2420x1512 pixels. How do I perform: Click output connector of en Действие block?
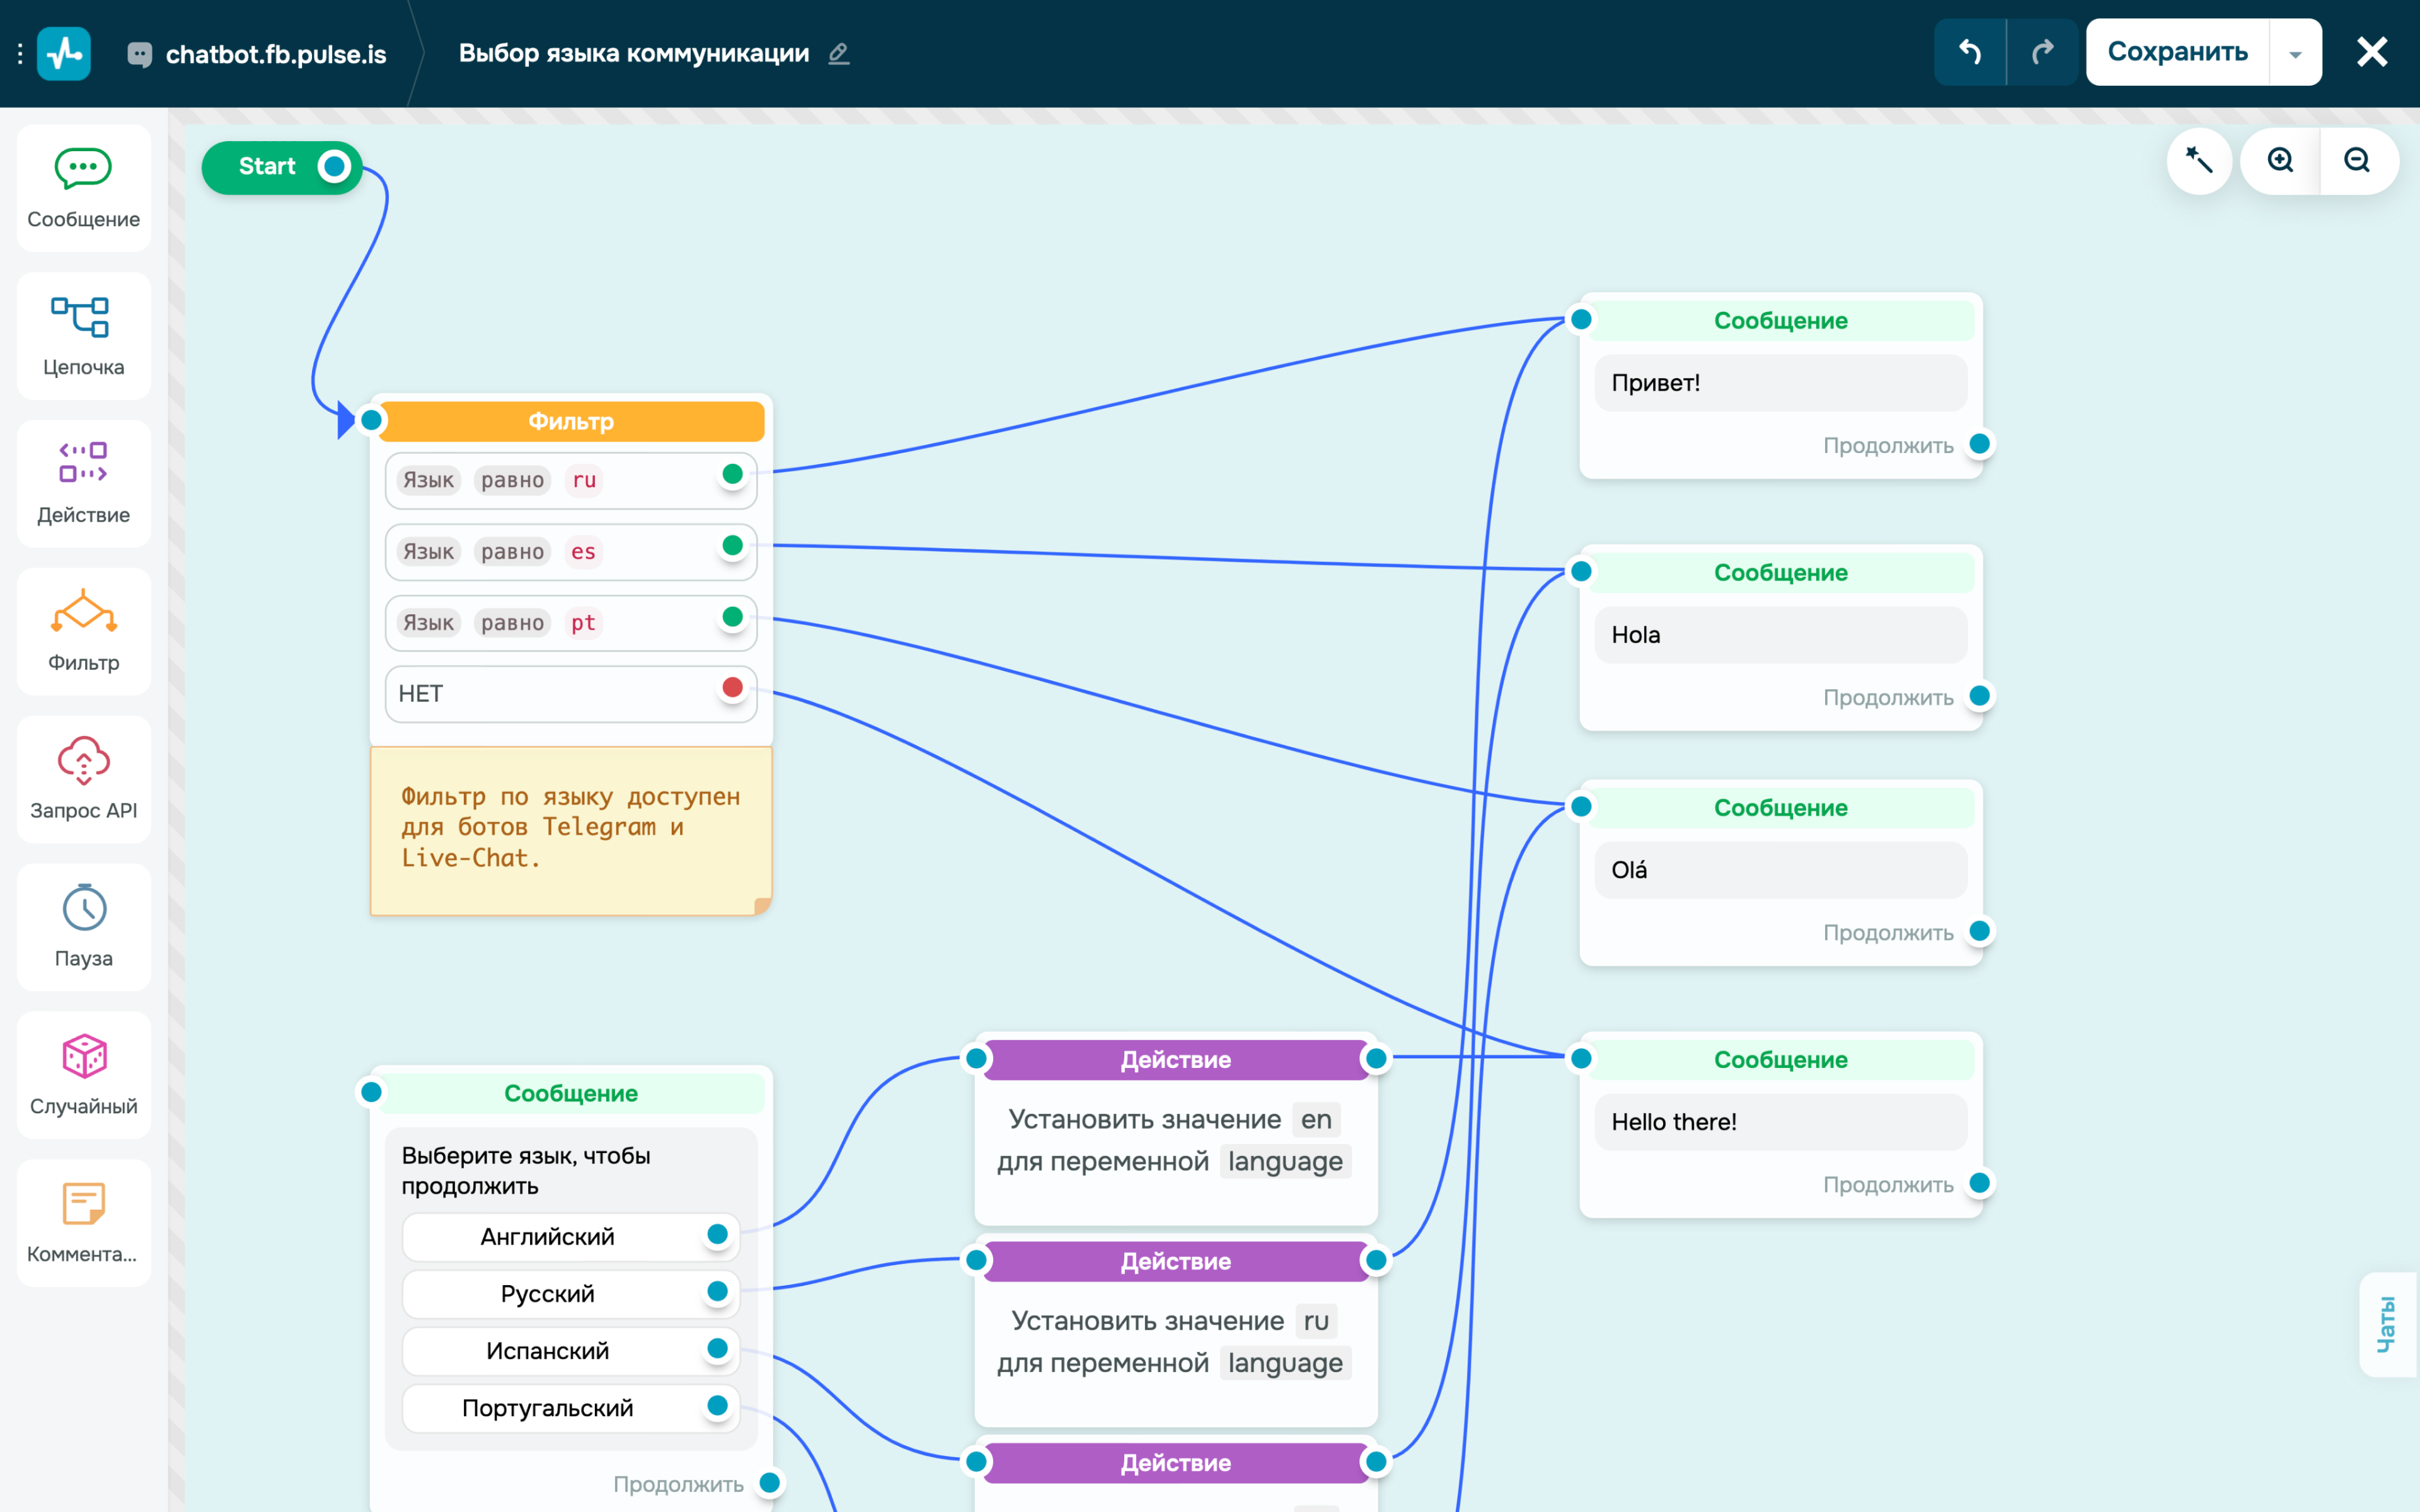tap(1377, 1059)
